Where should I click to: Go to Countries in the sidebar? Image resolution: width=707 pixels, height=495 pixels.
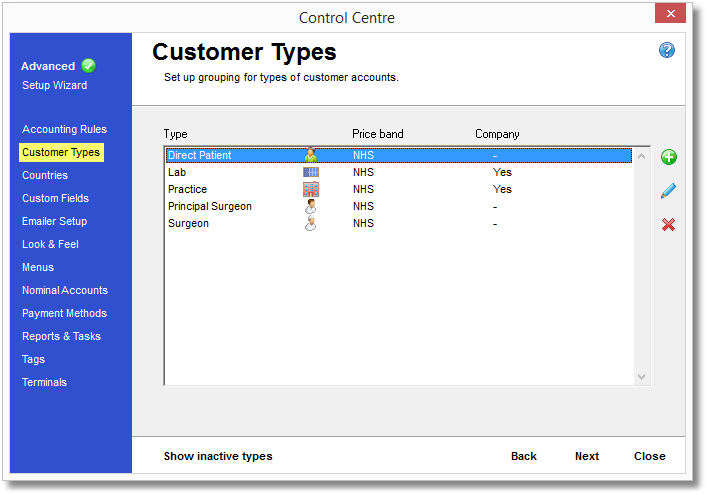coord(45,175)
